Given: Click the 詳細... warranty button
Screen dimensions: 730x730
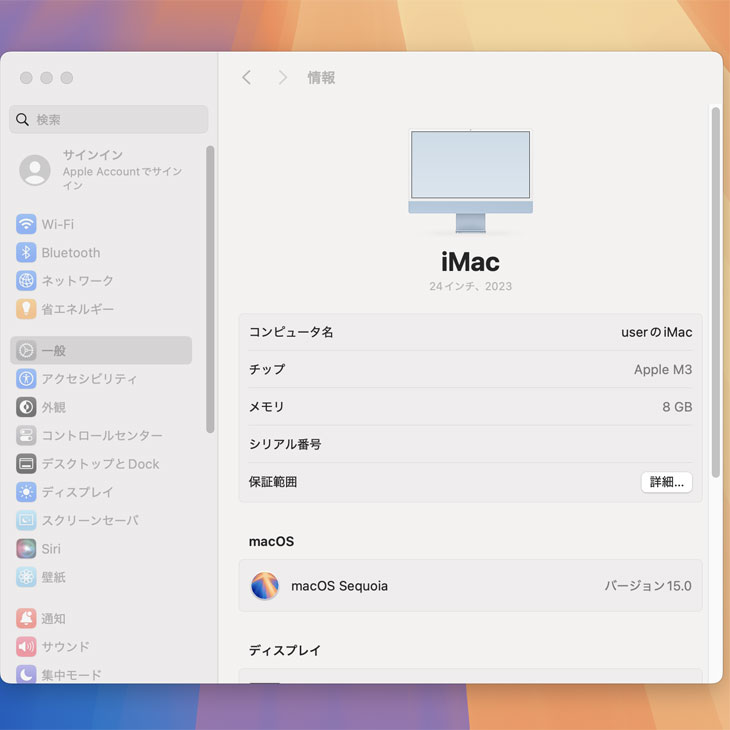Looking at the screenshot, I should click(x=666, y=482).
